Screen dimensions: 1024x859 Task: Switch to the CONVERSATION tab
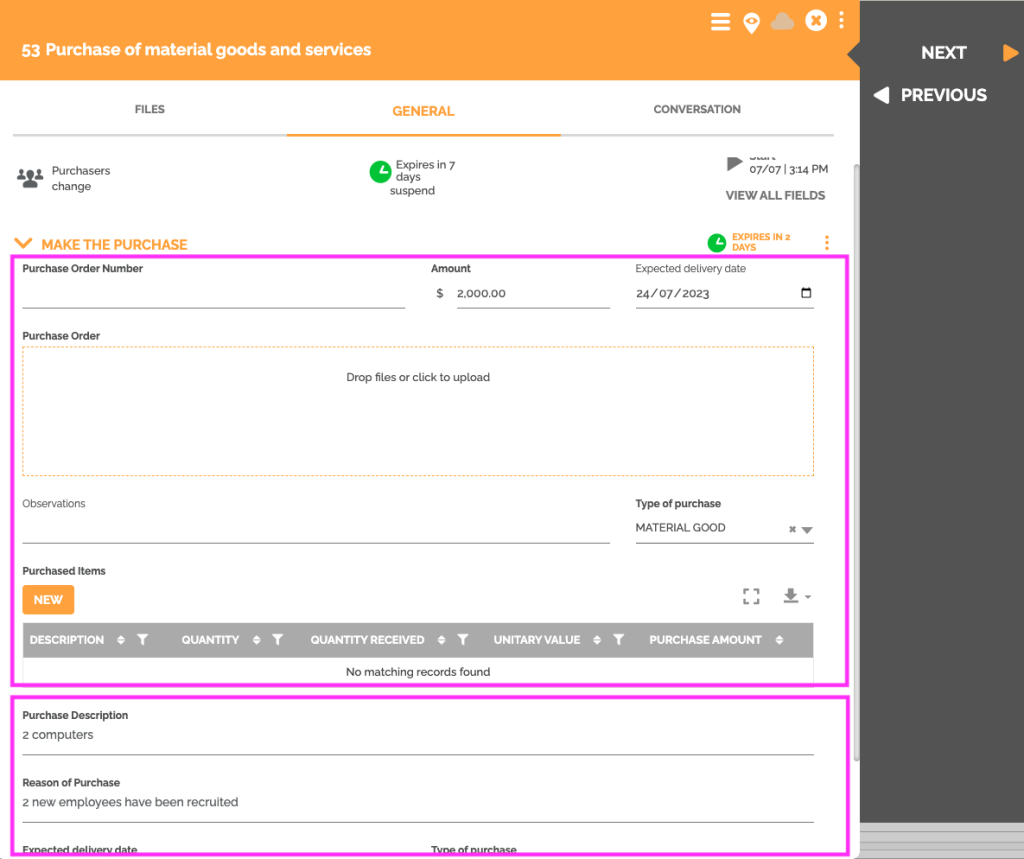[697, 109]
